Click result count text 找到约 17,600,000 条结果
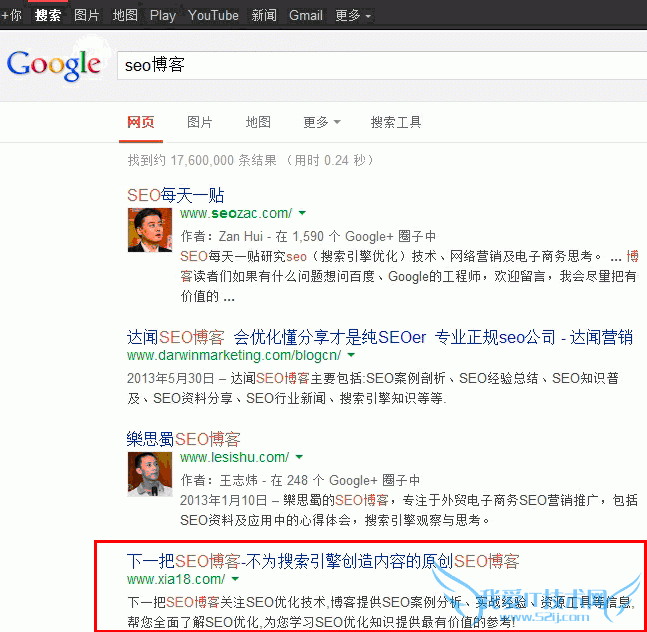This screenshot has width=647, height=632. coord(202,160)
